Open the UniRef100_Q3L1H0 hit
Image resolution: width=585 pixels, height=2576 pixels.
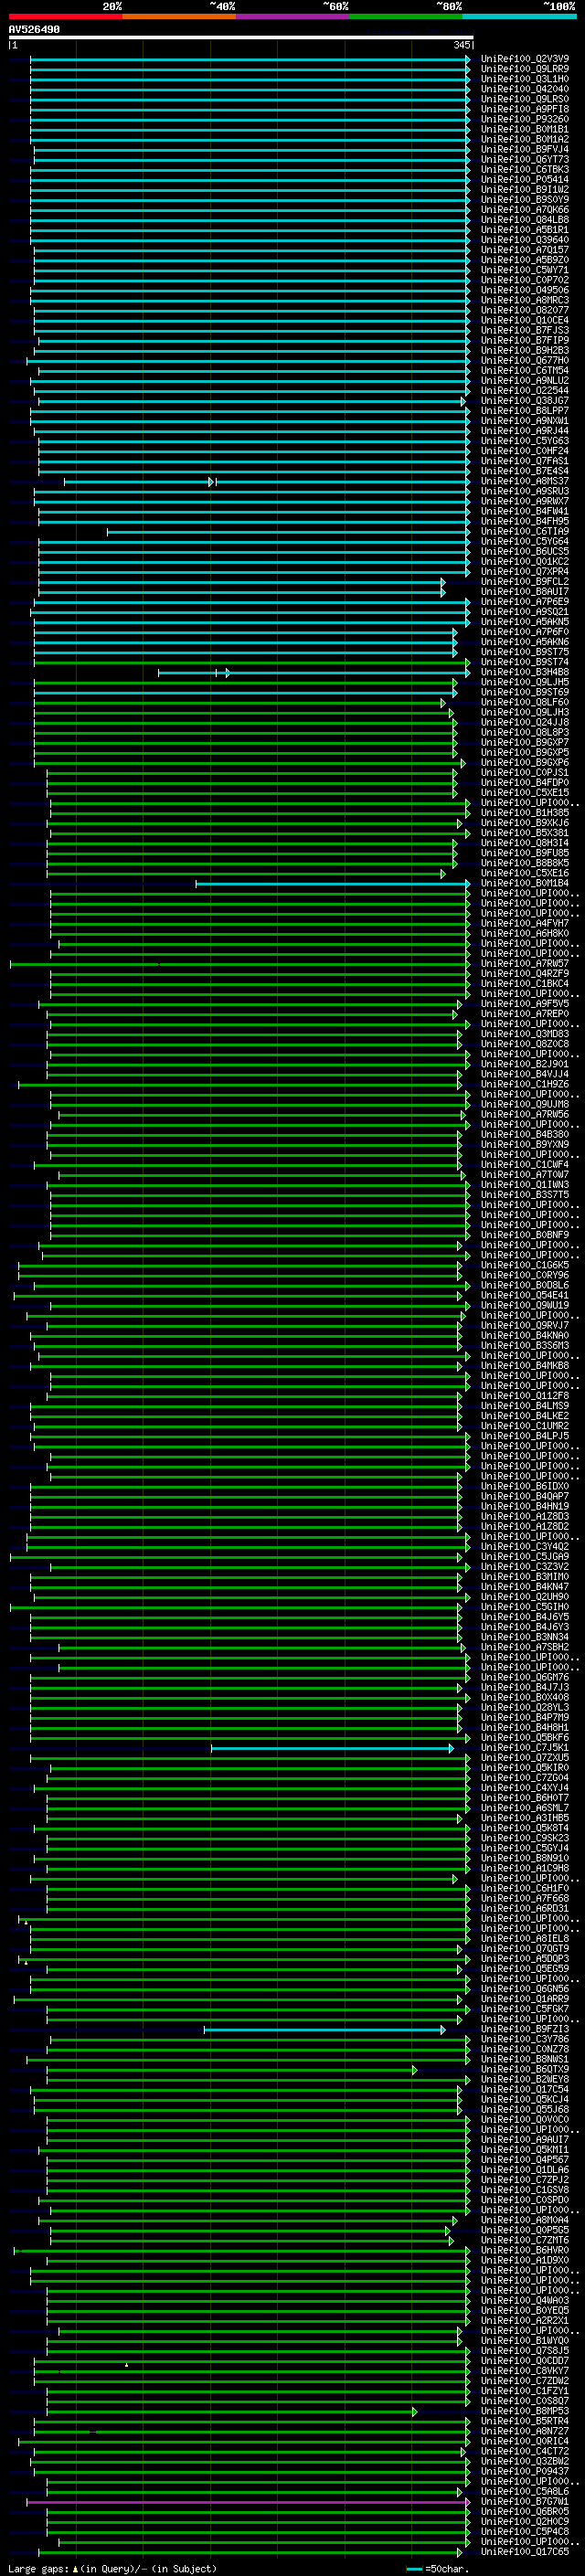pos(525,79)
